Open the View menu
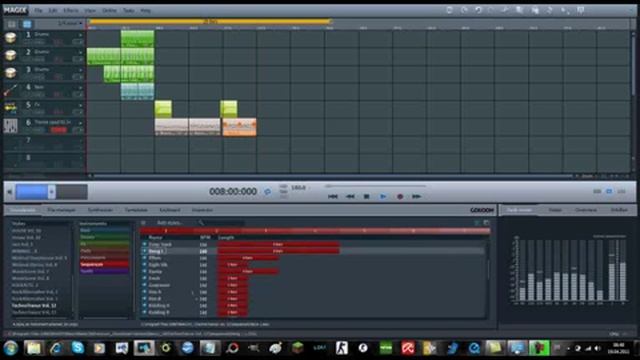640x360 pixels. click(x=90, y=10)
